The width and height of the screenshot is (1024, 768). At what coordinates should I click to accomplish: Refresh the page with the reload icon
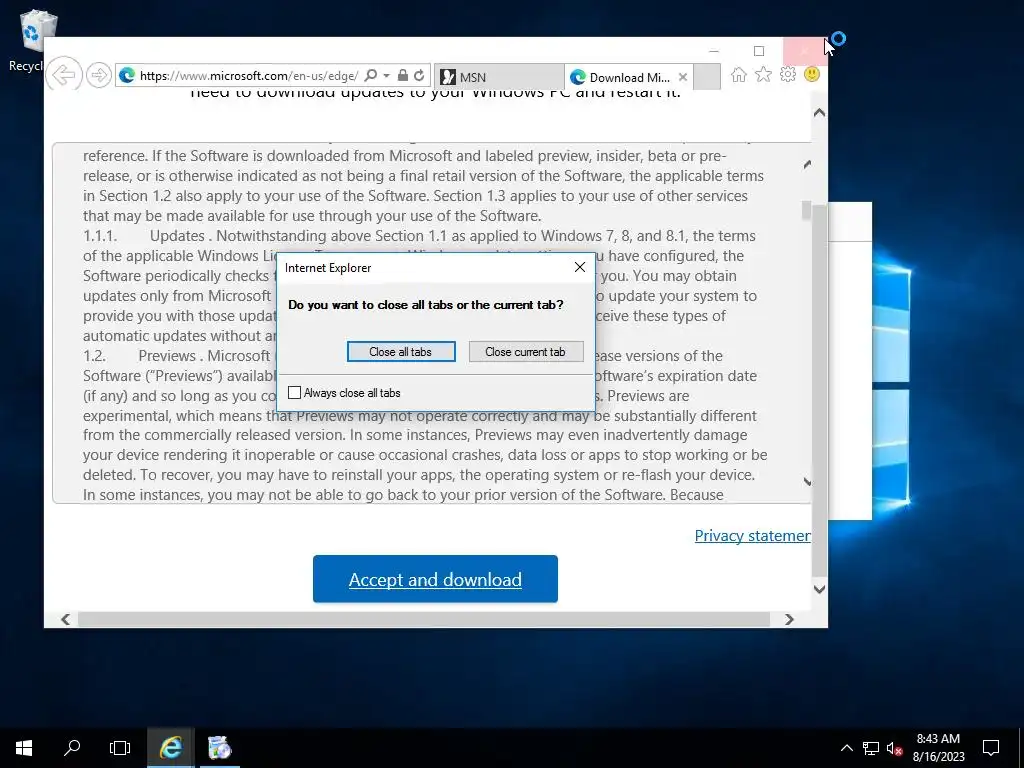419,76
